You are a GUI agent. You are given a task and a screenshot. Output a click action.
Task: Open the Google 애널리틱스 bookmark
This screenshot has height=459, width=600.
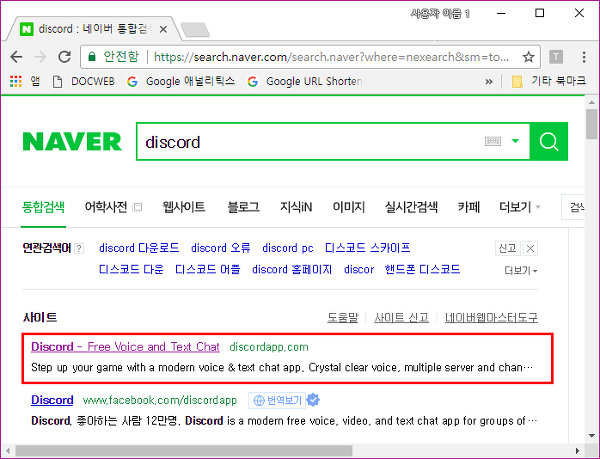point(181,81)
